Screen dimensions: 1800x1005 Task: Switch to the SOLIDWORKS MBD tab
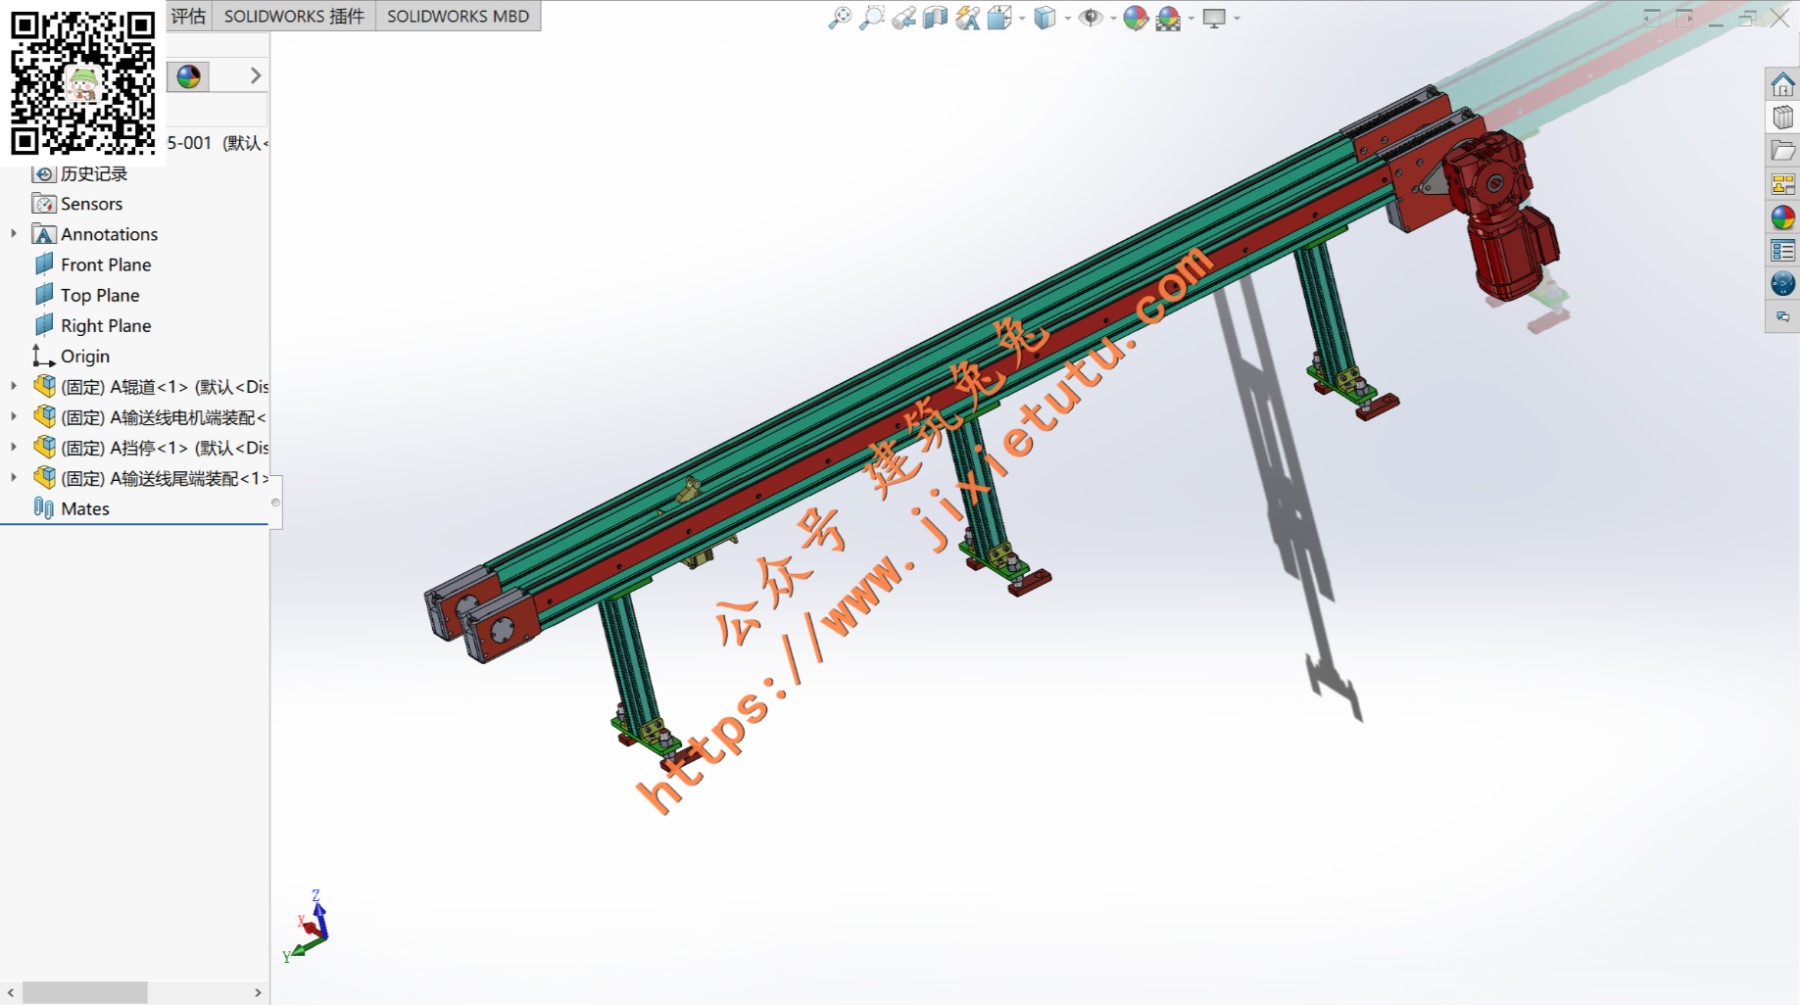458,16
